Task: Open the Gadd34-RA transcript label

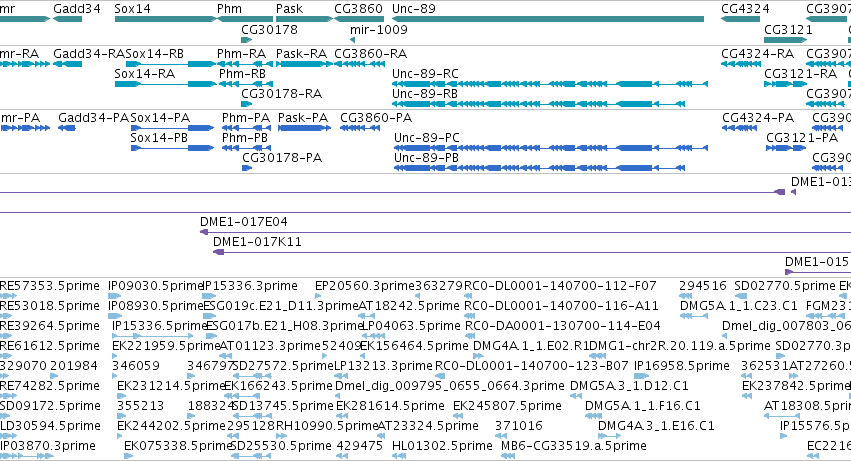Action: click(89, 54)
